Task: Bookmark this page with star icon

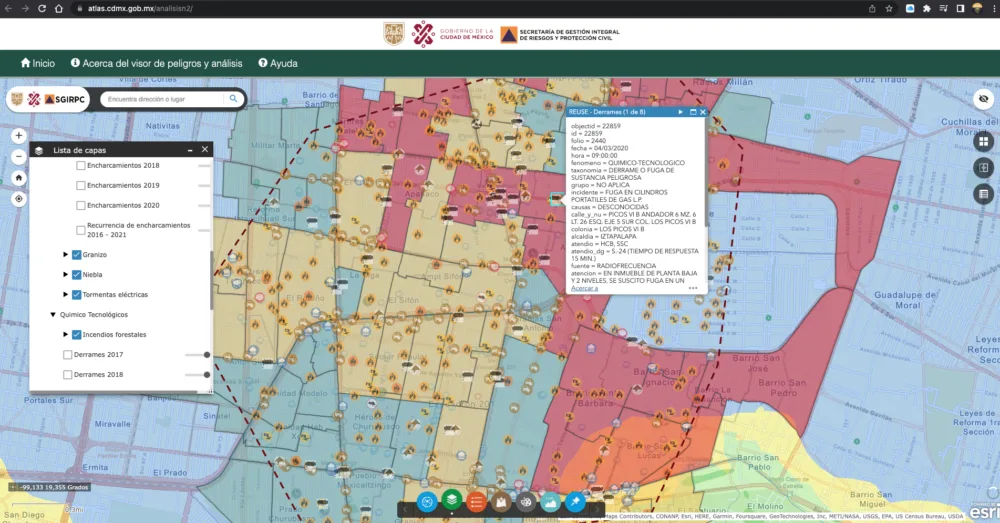Action: tap(889, 8)
